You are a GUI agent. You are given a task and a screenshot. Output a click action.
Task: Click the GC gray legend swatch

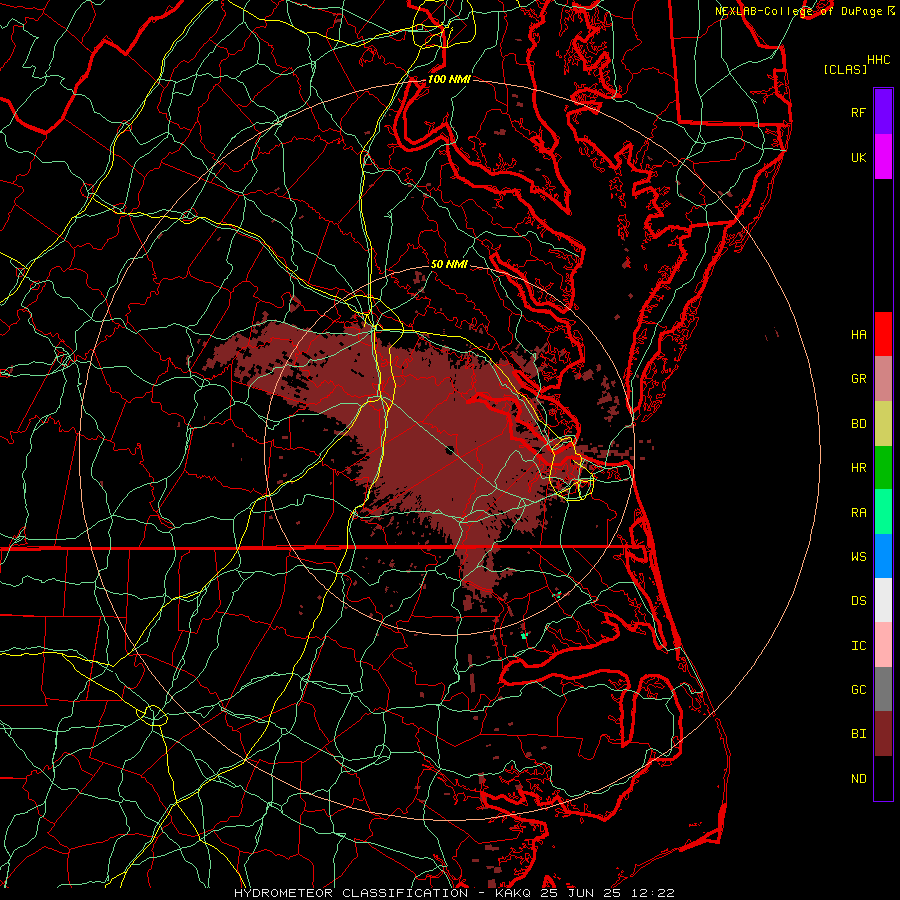pos(883,689)
